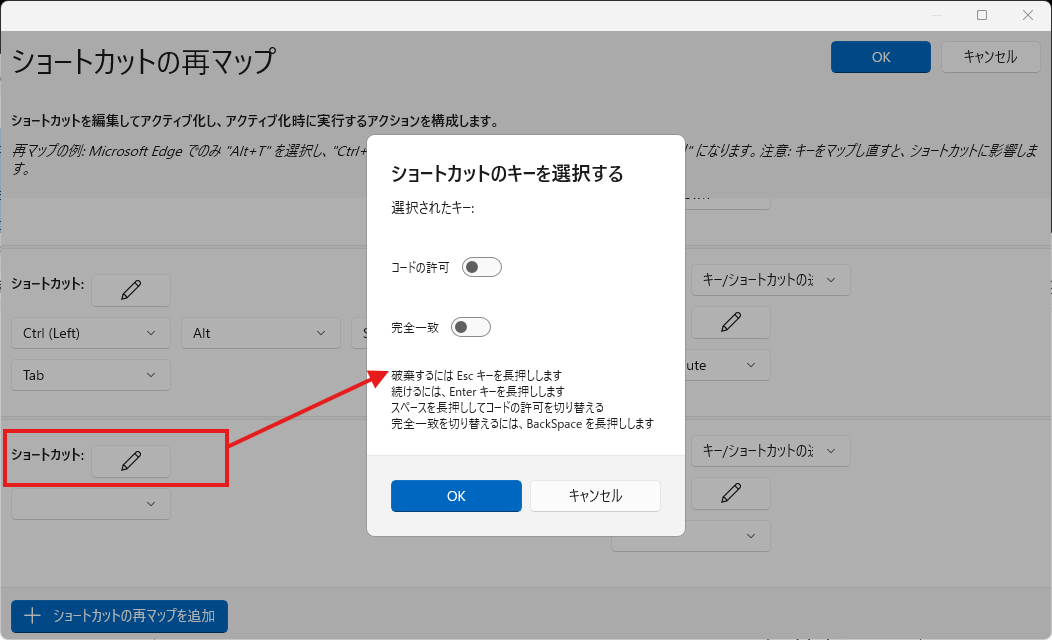Enable the 完全一致 toggle
The height and width of the screenshot is (640, 1052).
[x=471, y=327]
